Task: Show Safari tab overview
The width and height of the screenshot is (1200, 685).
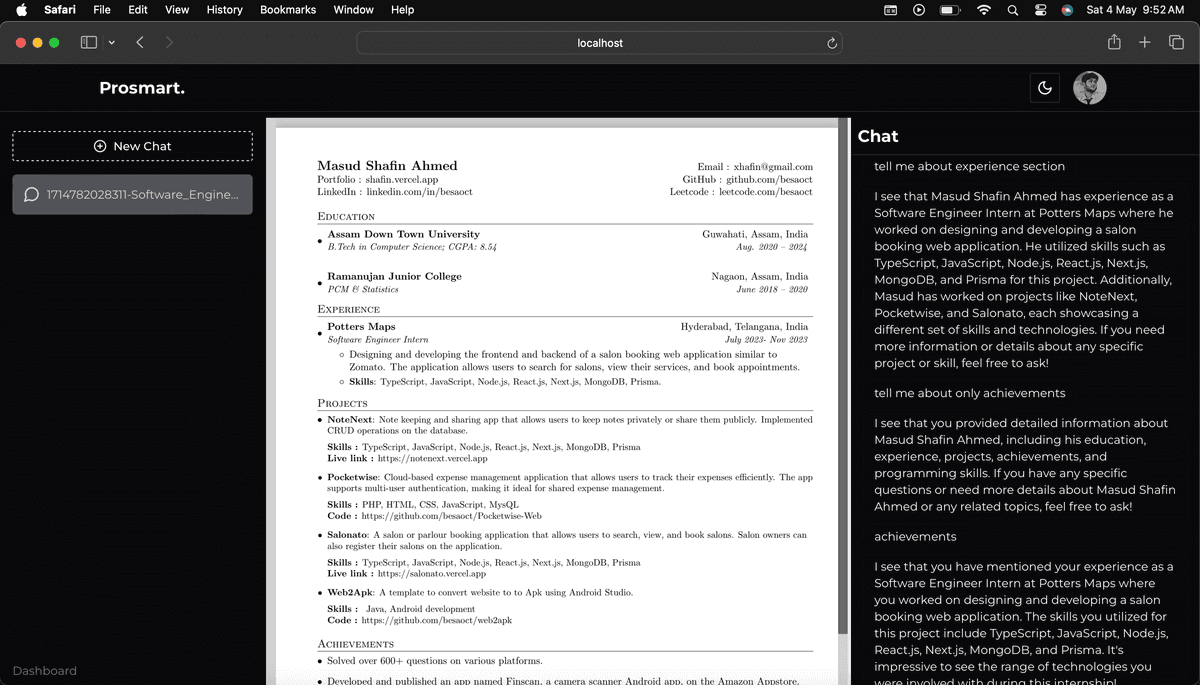Action: tap(1176, 42)
